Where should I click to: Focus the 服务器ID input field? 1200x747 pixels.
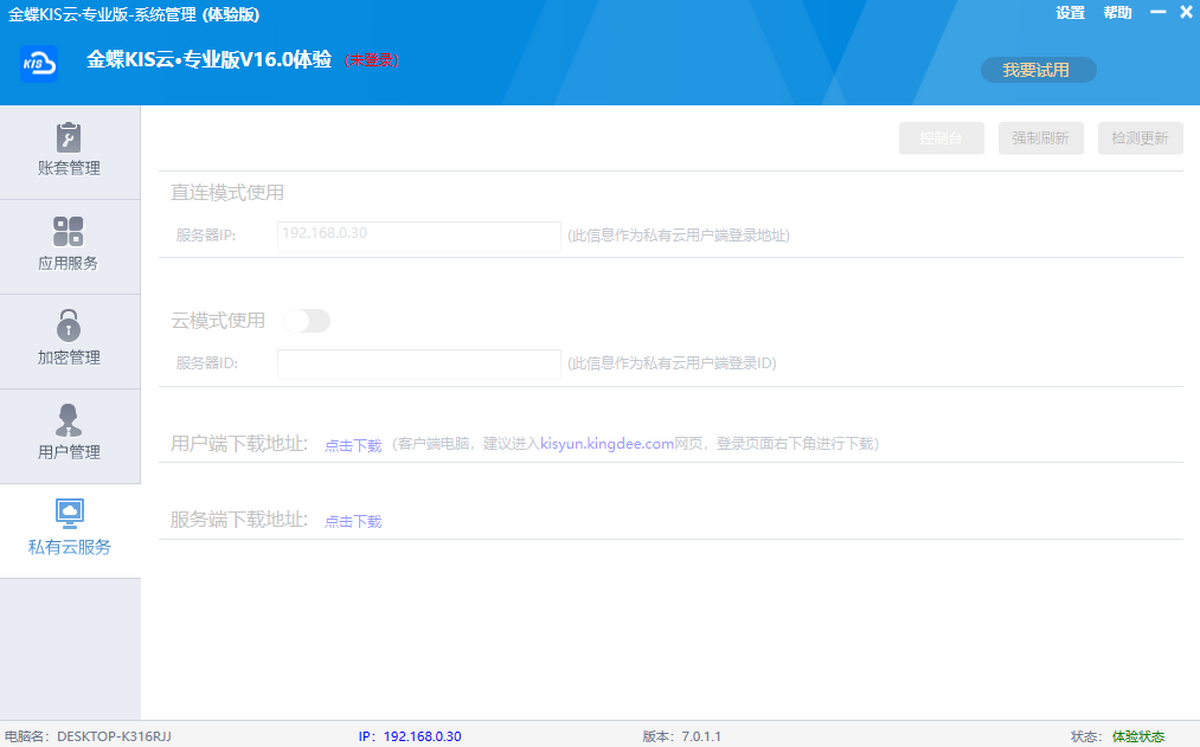(x=419, y=364)
